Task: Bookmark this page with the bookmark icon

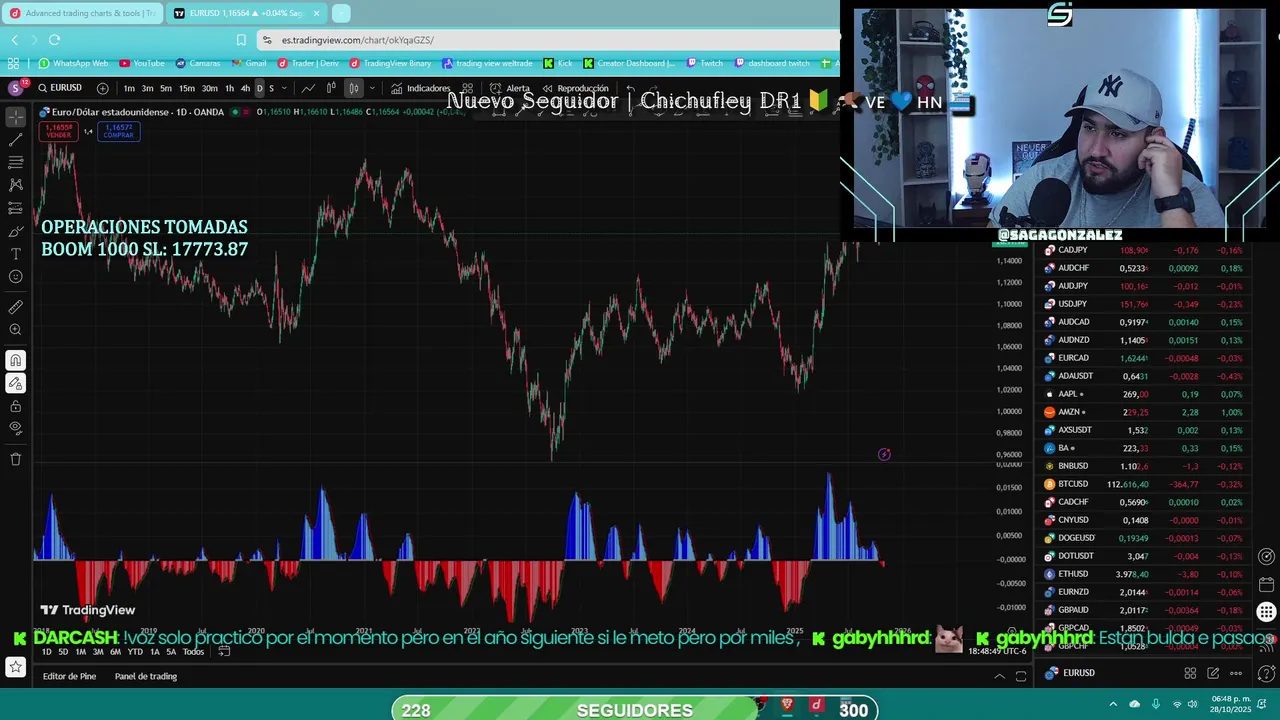Action: pyautogui.click(x=241, y=40)
